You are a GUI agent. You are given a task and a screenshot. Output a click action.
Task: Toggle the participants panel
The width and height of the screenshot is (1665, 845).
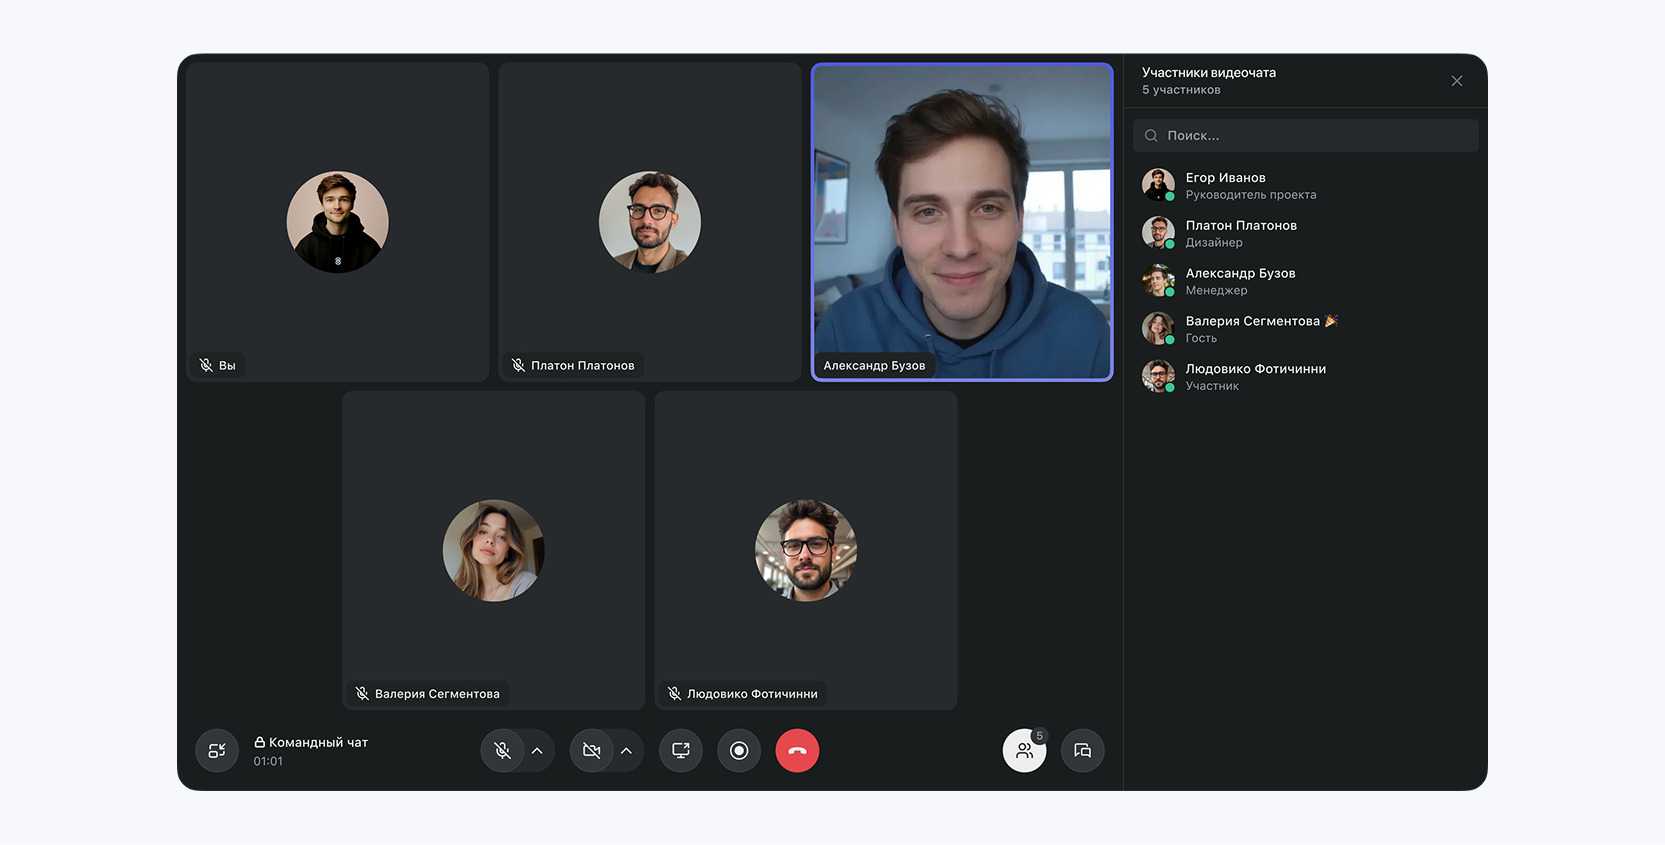1024,751
